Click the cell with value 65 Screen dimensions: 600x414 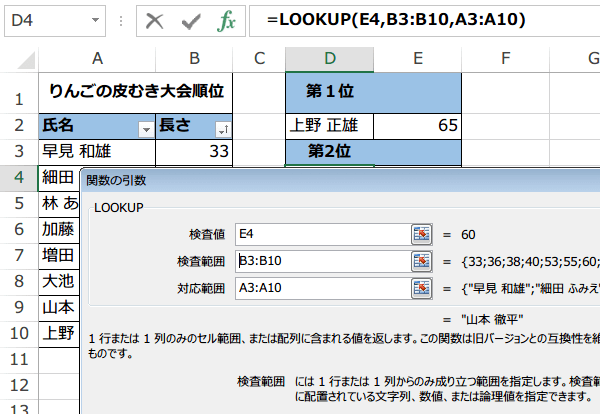(417, 126)
